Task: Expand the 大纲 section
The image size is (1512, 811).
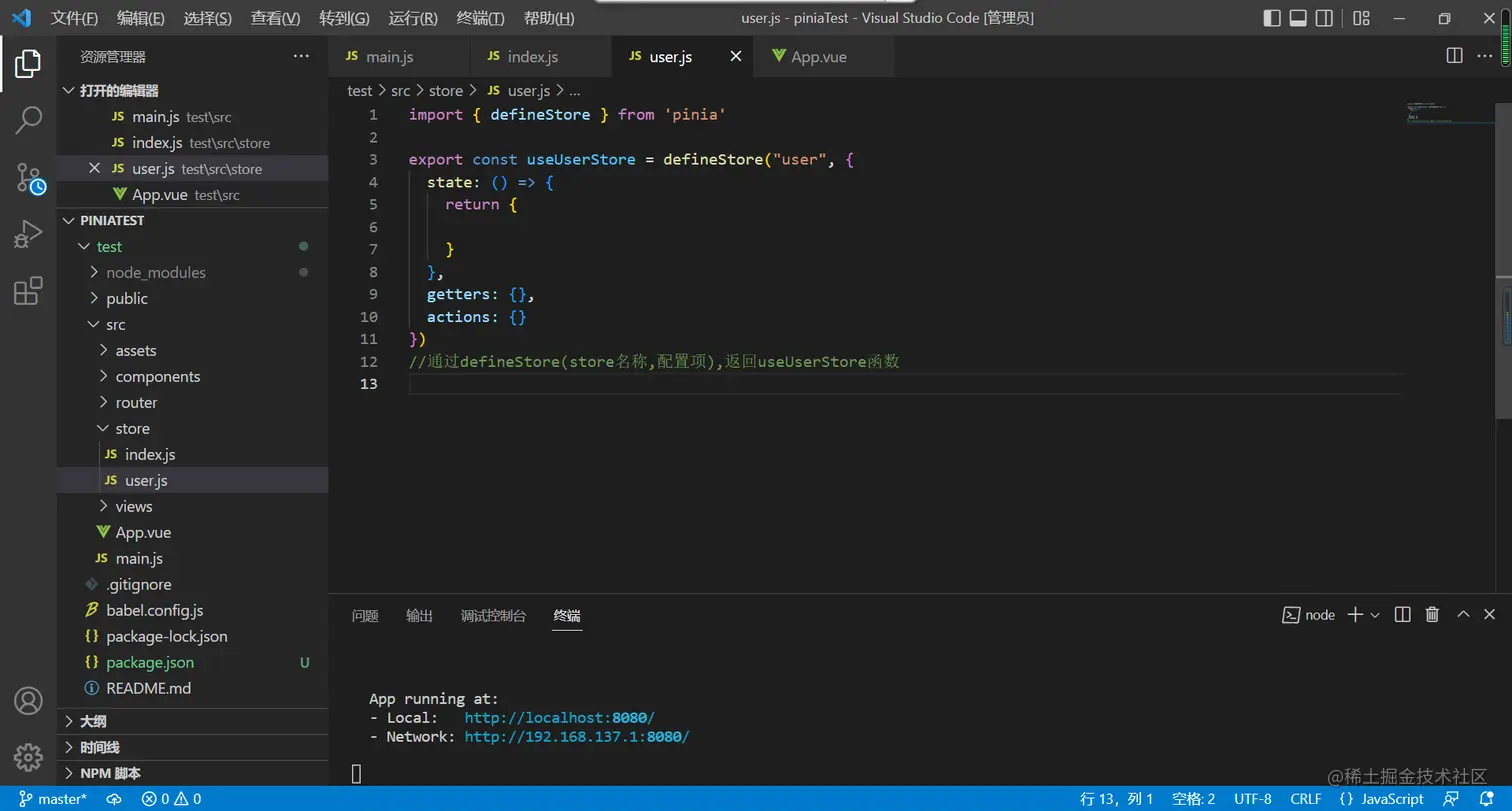Action: pyautogui.click(x=192, y=721)
